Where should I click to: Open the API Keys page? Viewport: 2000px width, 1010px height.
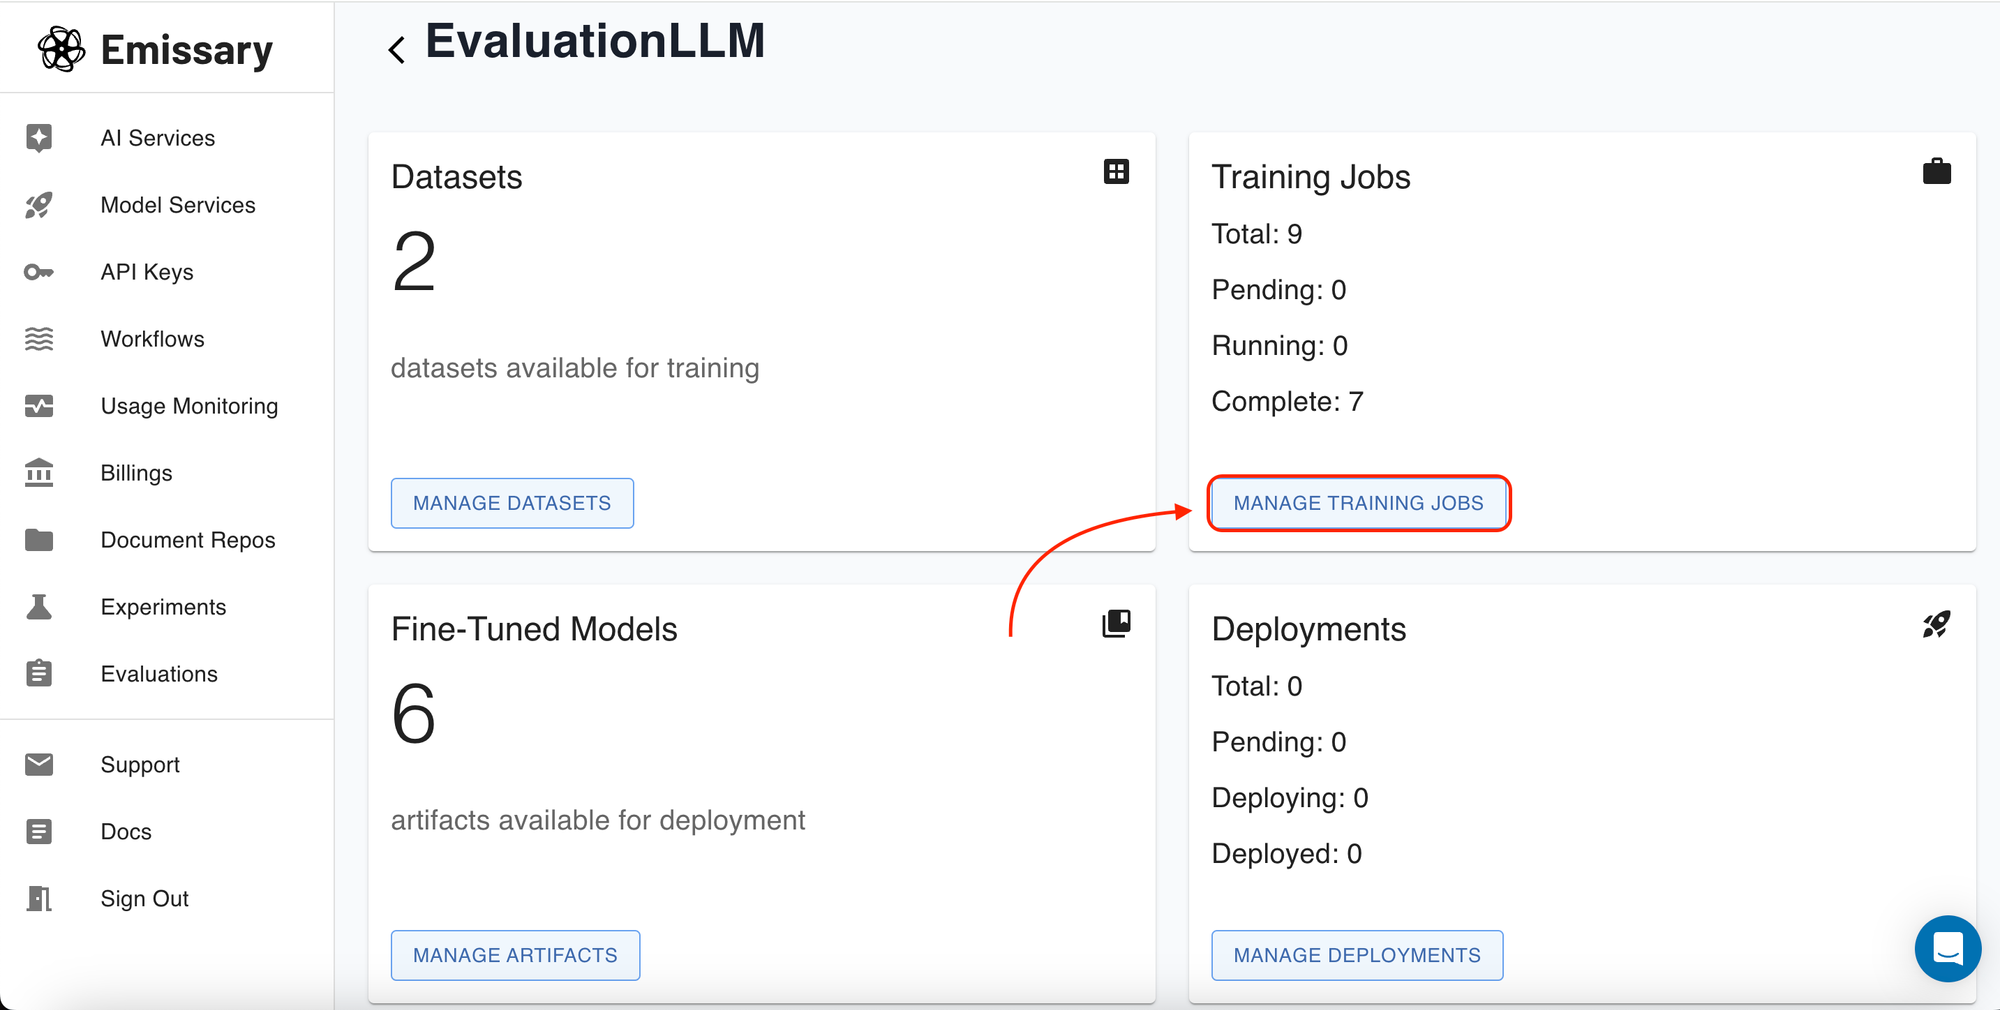coord(147,272)
